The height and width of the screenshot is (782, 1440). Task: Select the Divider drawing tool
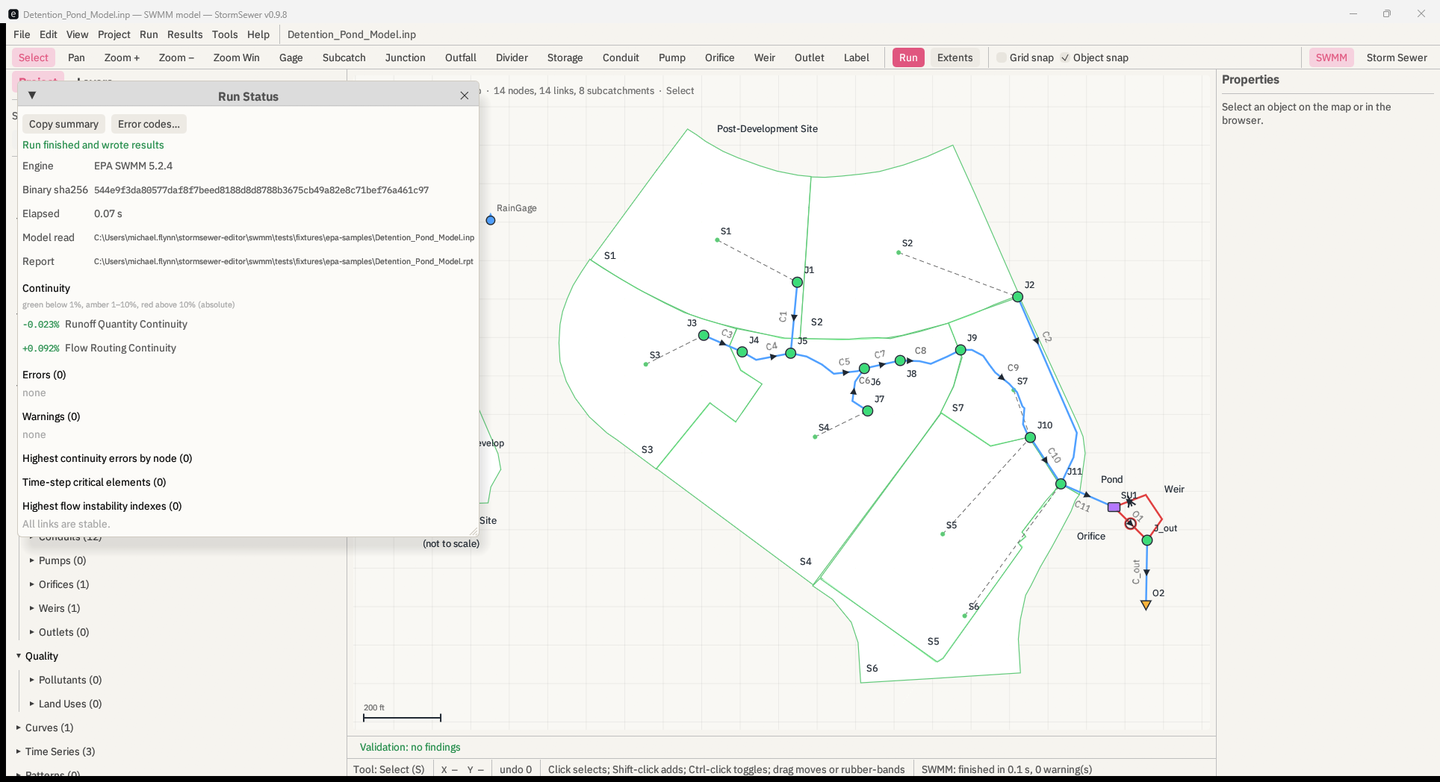click(x=512, y=58)
